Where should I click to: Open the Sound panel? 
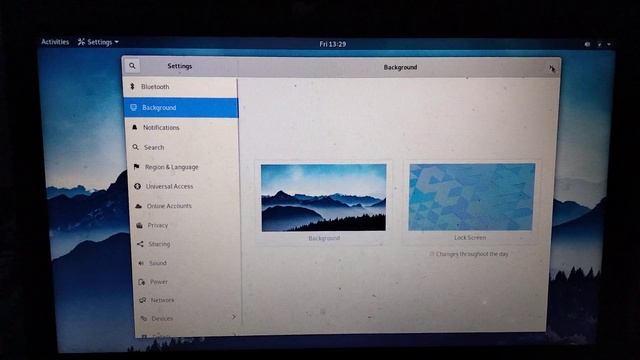click(187, 263)
